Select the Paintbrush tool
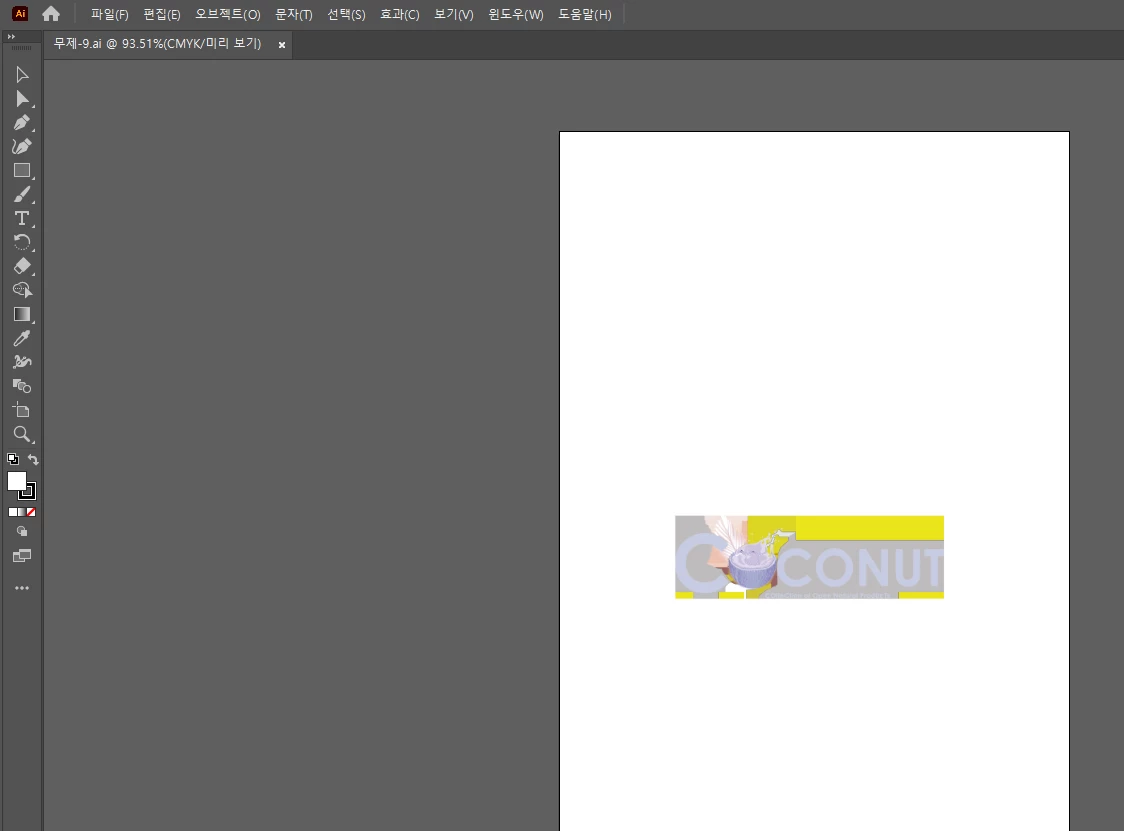Image resolution: width=1124 pixels, height=831 pixels. [22, 194]
